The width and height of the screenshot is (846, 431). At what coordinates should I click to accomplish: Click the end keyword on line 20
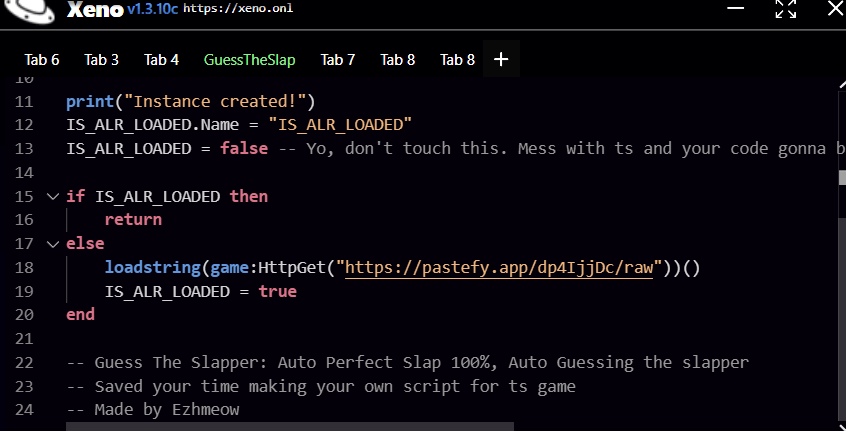(80, 314)
